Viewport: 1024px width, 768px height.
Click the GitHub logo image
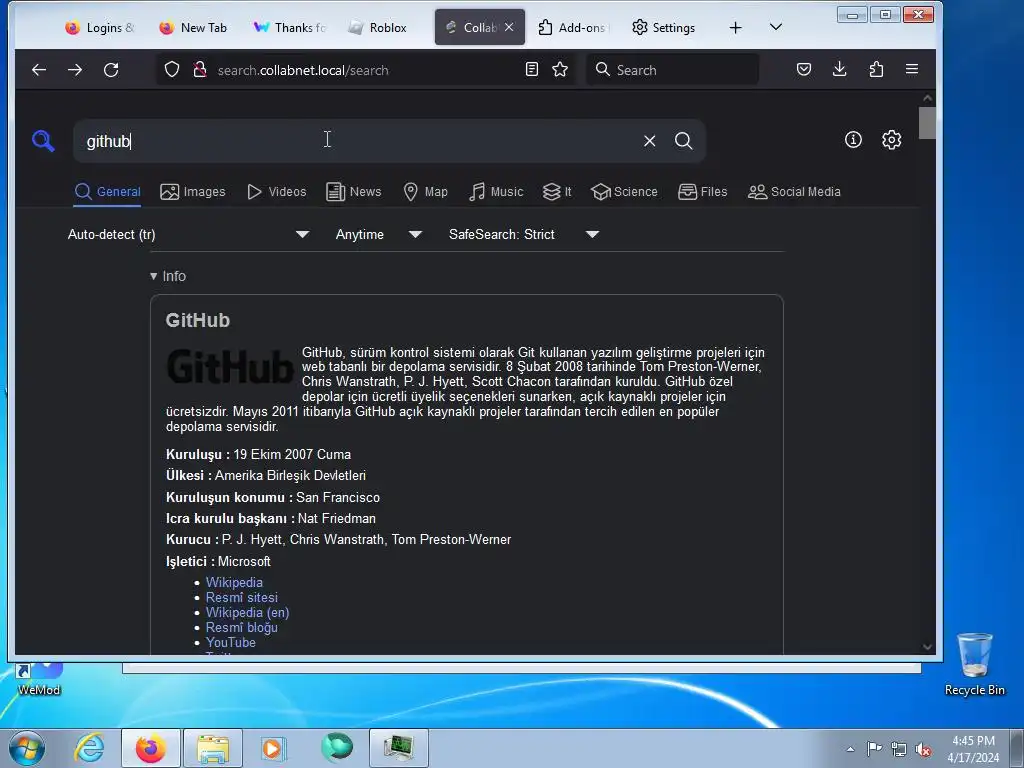click(231, 366)
